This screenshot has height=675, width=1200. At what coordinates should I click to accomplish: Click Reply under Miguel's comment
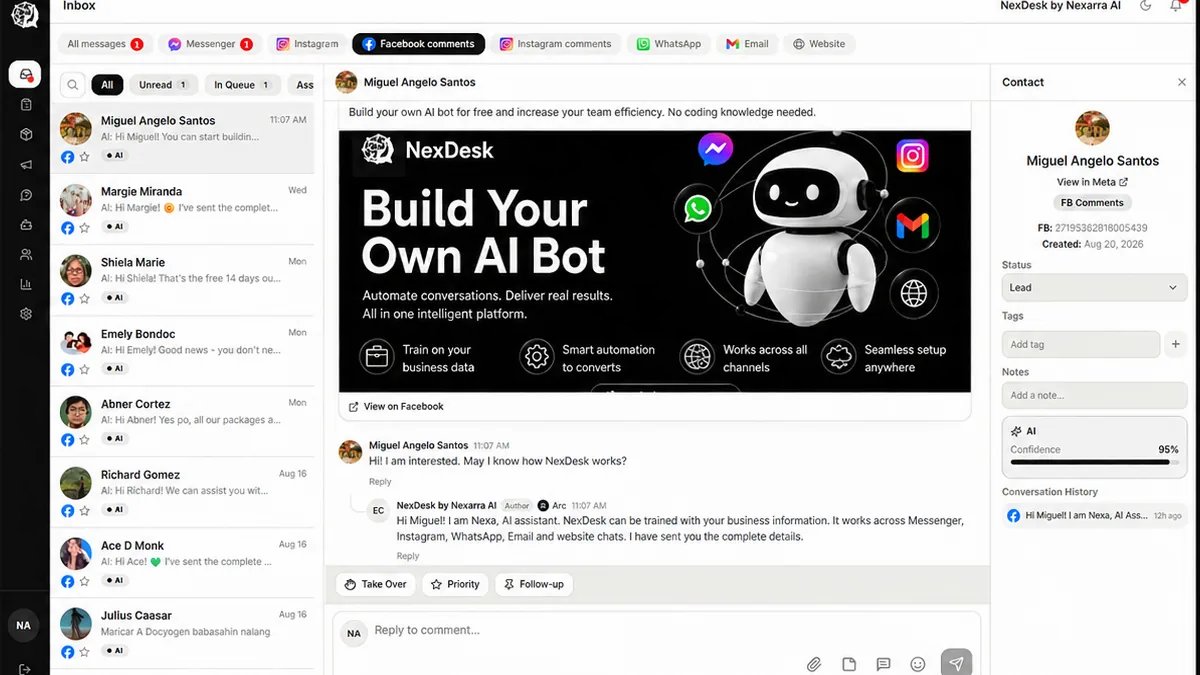[x=380, y=482]
